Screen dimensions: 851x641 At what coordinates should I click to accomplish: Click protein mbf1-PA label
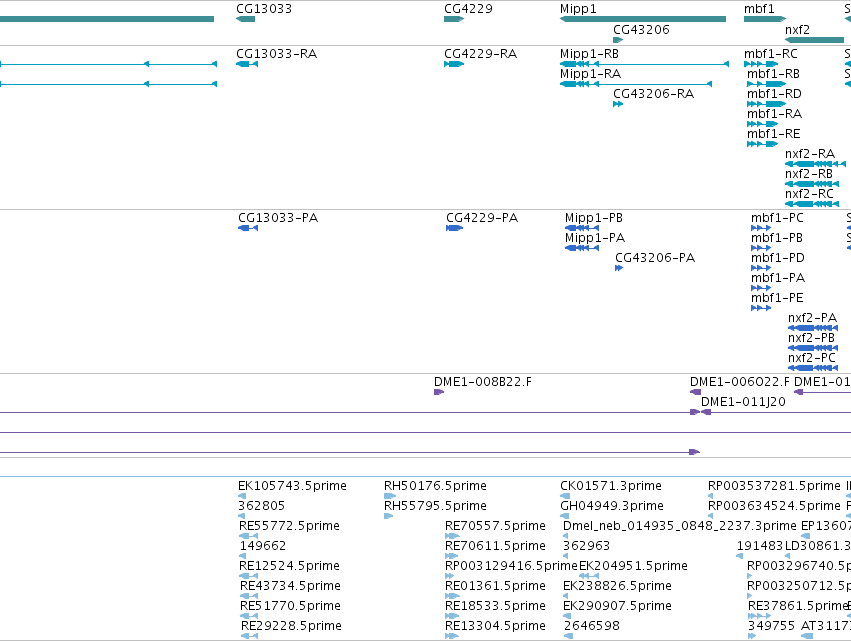pos(778,278)
